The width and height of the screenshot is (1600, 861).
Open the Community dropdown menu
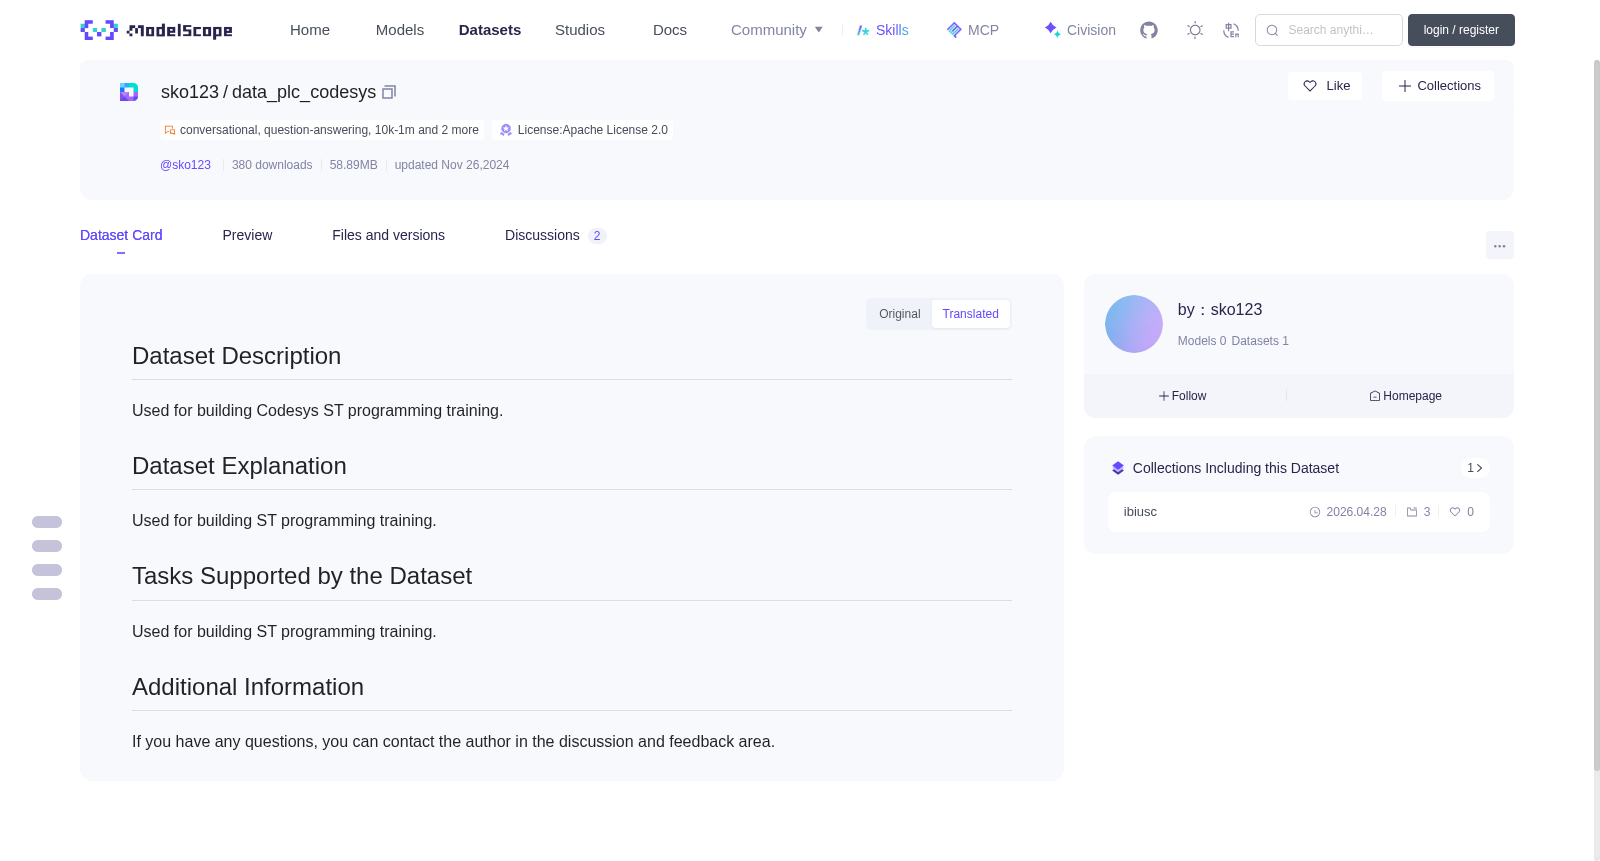pos(777,30)
